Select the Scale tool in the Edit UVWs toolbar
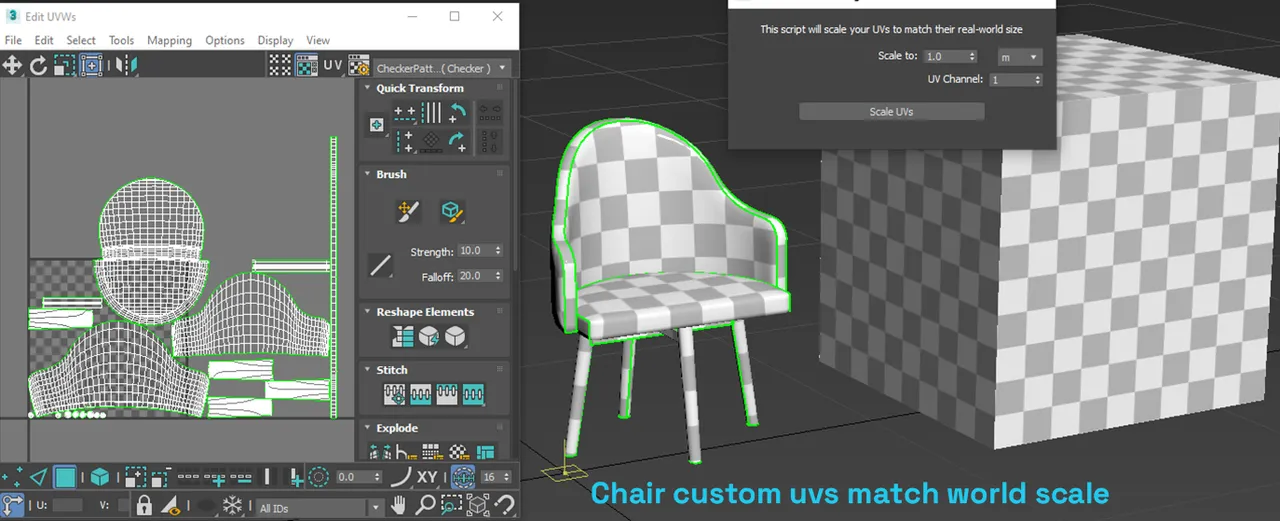This screenshot has width=1280, height=521. point(64,65)
